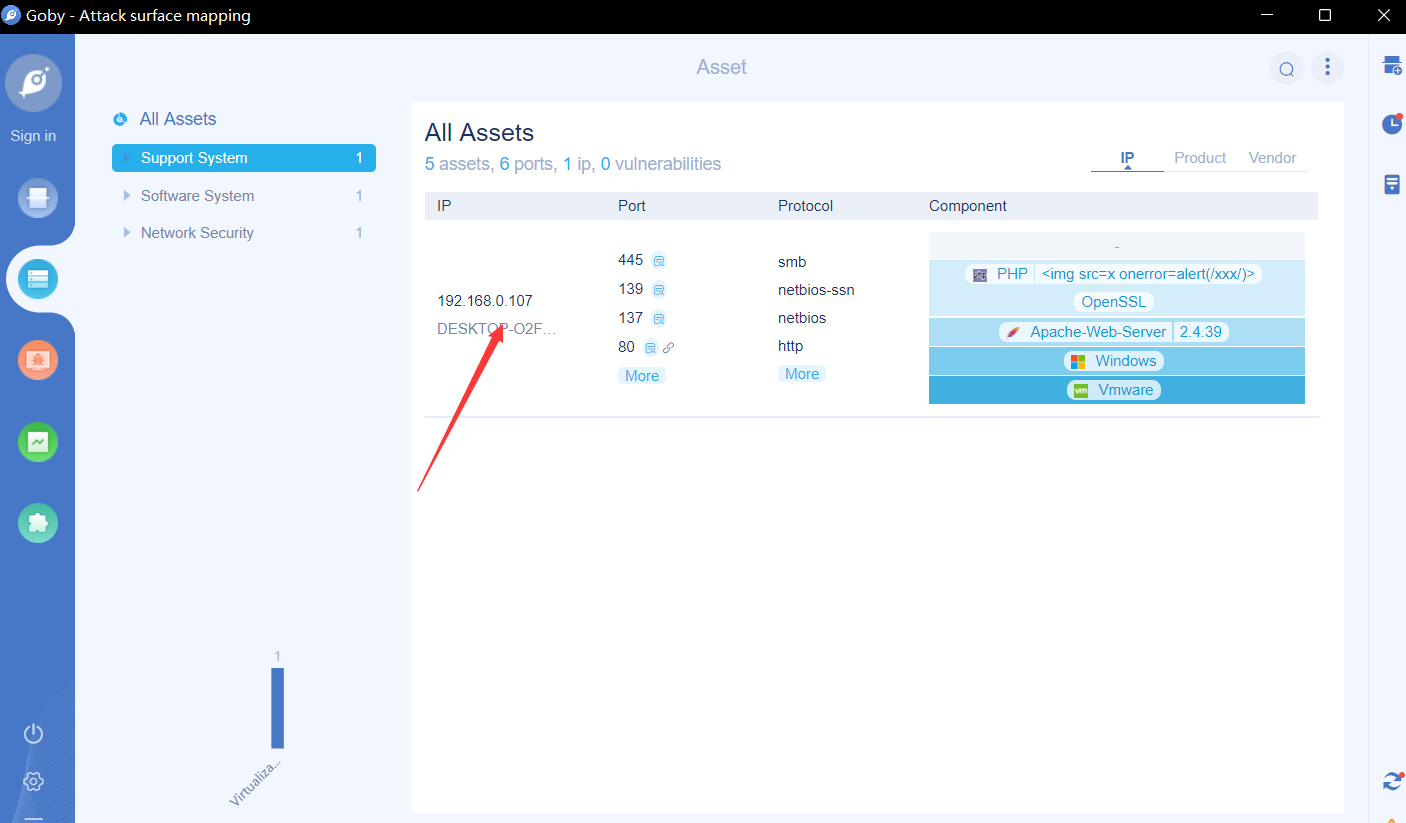Click the add task icon on right rail
The width and height of the screenshot is (1406, 823).
pyautogui.click(x=1391, y=66)
